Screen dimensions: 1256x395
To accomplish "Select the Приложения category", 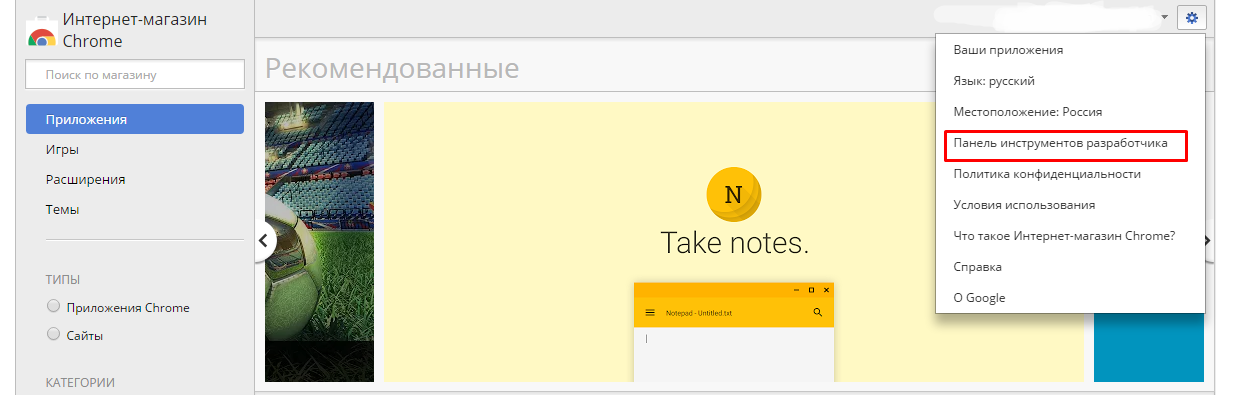I will 135,119.
